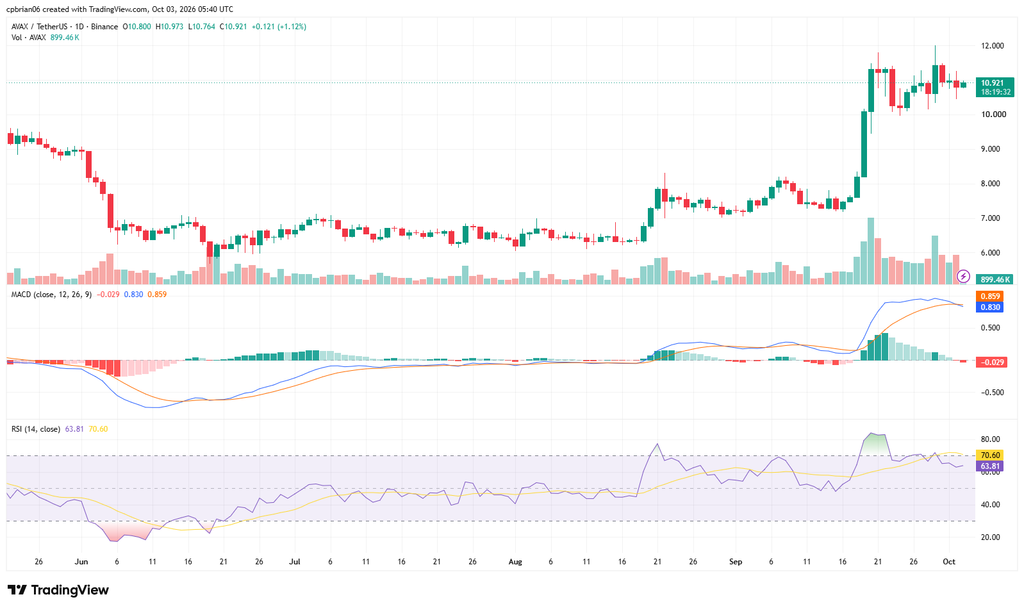Click the orange MACD signal label 0.859
The width and height of the screenshot is (1024, 609).
tap(990, 296)
